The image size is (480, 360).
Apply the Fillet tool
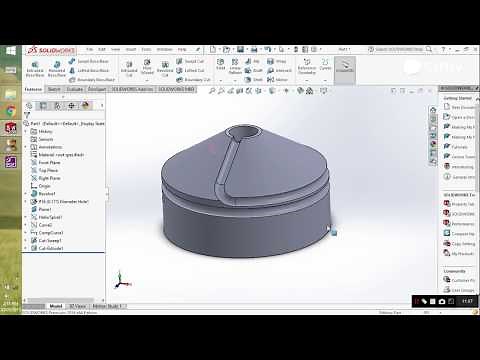[x=220, y=64]
